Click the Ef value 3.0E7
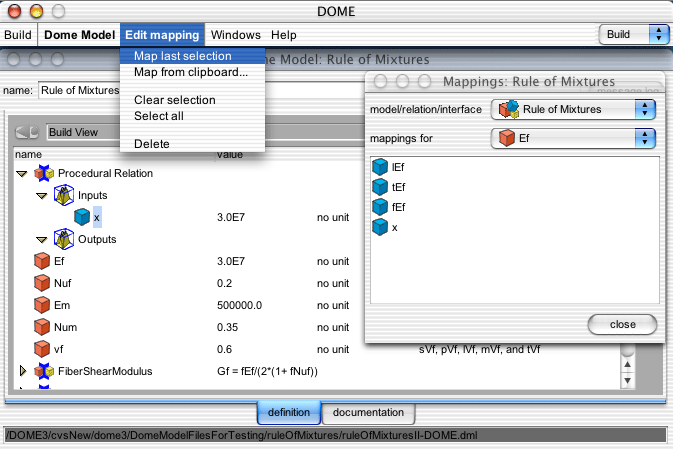 coord(231,261)
